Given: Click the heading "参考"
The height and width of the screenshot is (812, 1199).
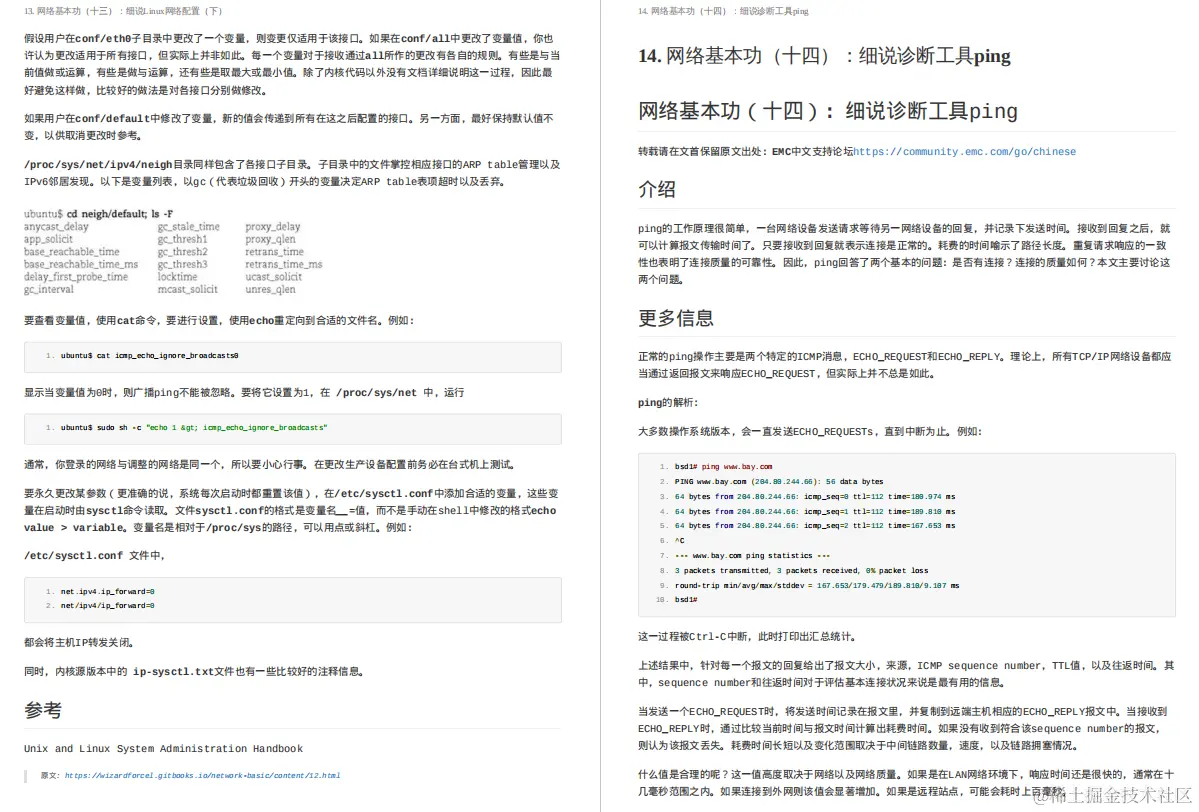Looking at the screenshot, I should tap(44, 709).
